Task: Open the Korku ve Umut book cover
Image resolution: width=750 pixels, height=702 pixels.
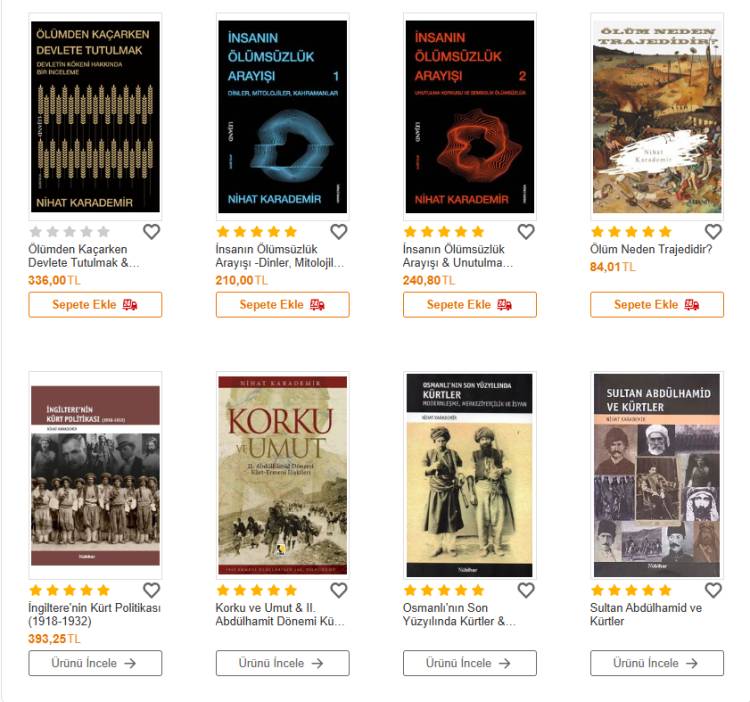Action: point(283,475)
